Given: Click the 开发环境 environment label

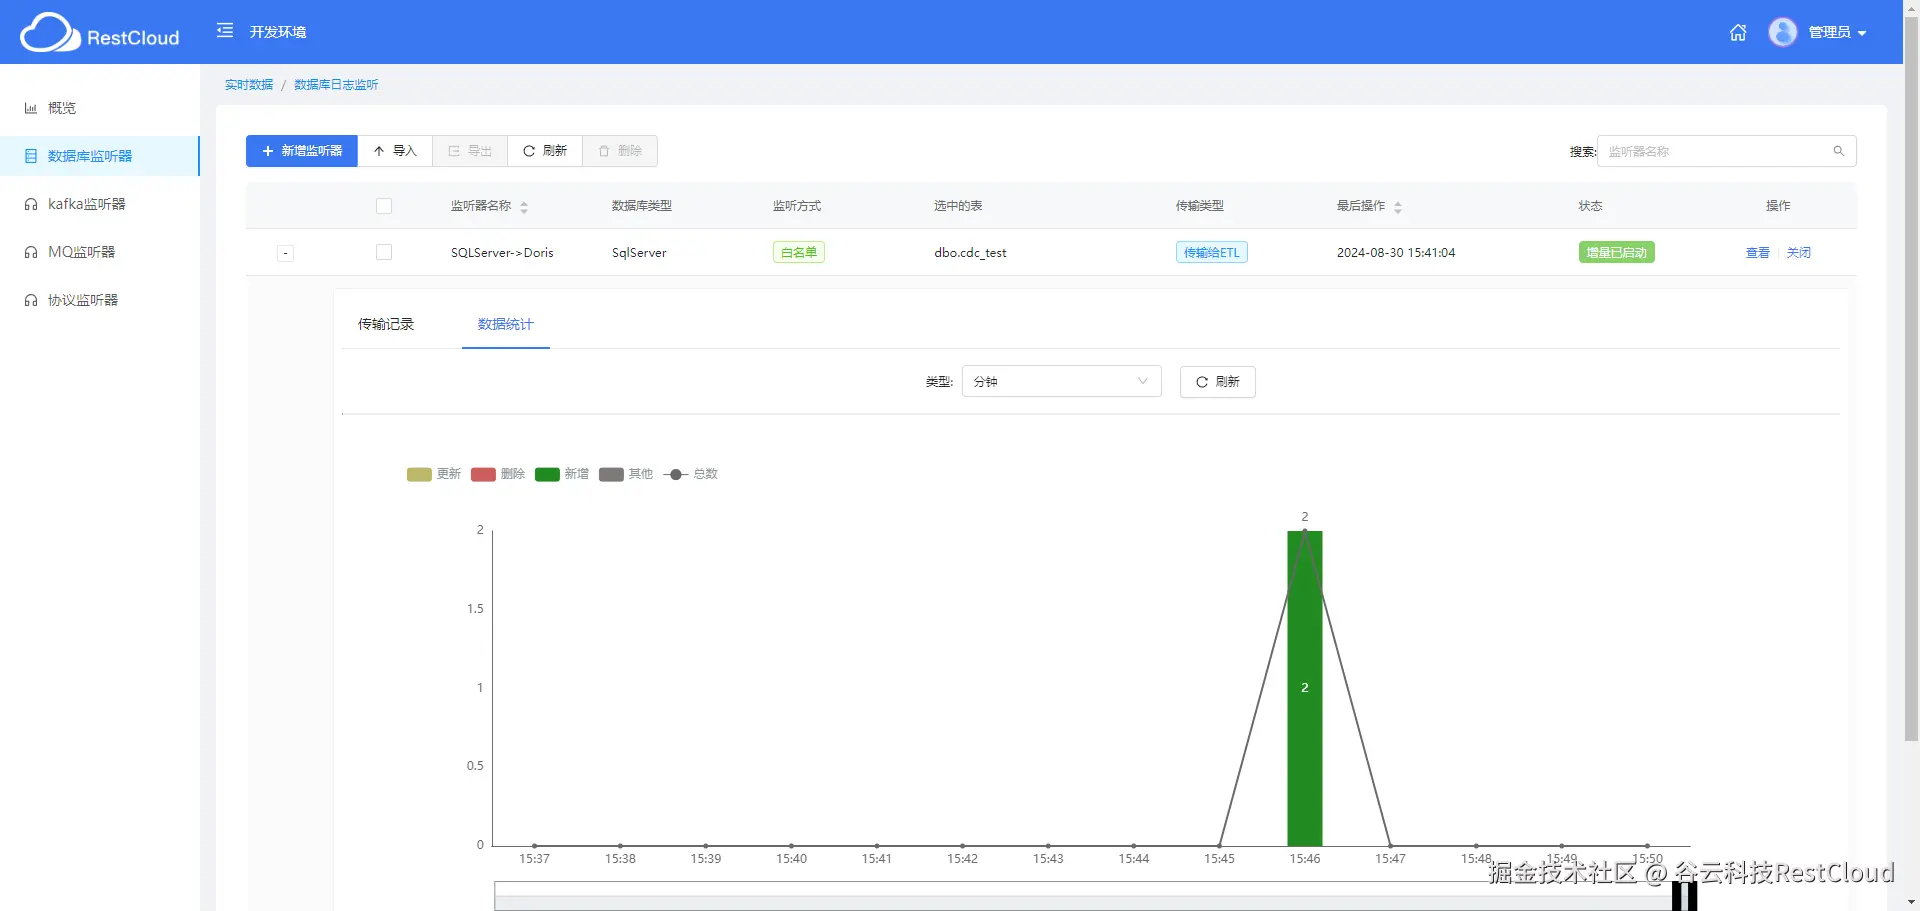Looking at the screenshot, I should [278, 32].
